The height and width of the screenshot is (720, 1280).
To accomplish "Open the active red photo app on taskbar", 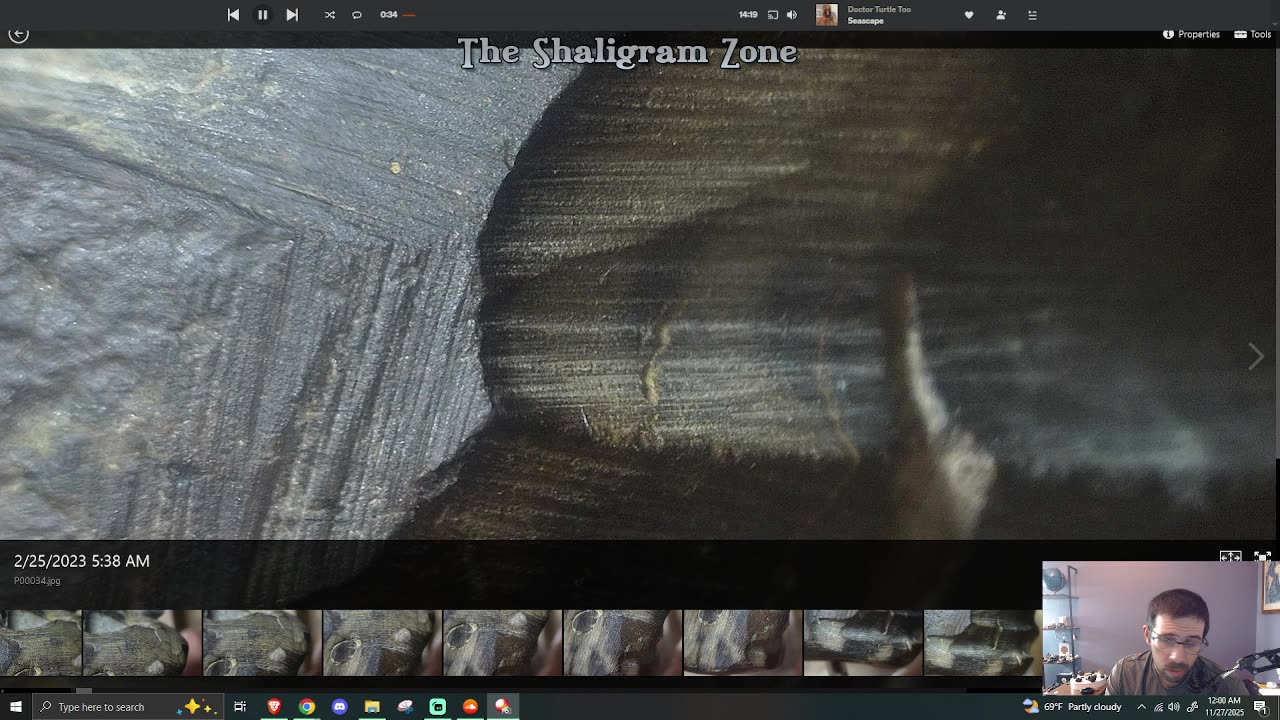I will [x=503, y=707].
